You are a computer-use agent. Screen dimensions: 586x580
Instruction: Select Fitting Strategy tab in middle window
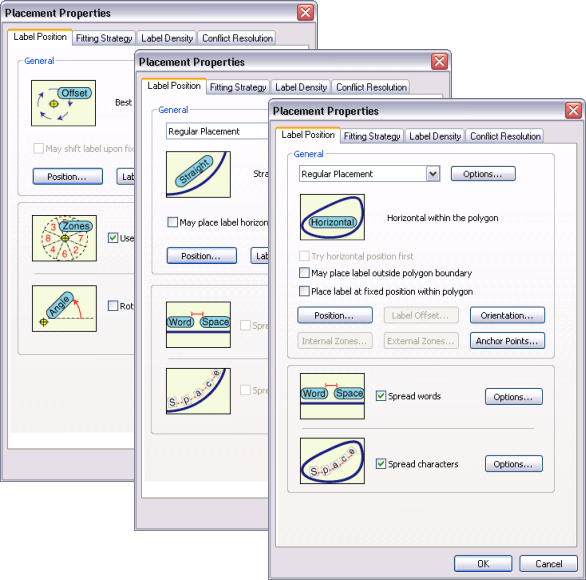pyautogui.click(x=238, y=87)
